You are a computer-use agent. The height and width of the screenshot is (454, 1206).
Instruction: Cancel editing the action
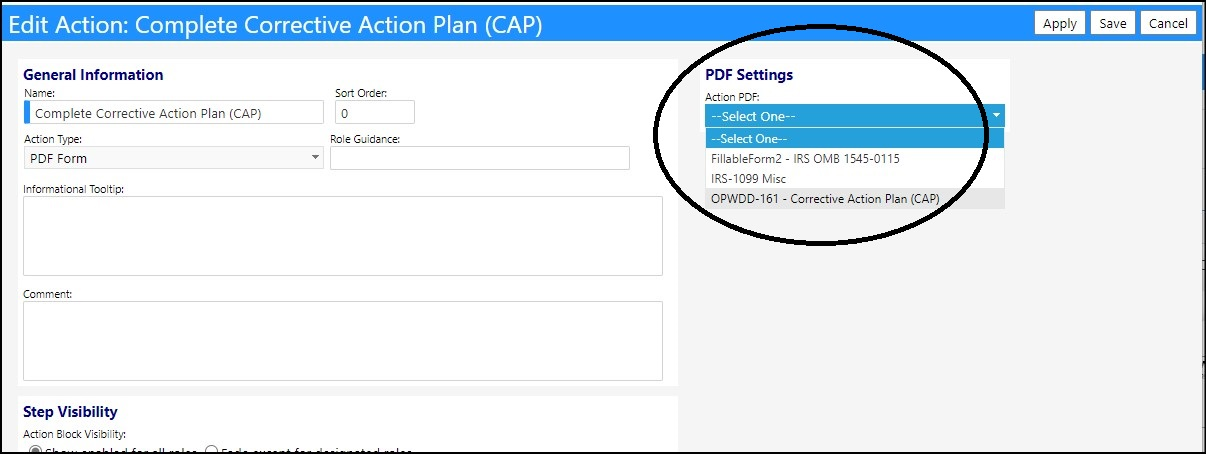pos(1168,23)
